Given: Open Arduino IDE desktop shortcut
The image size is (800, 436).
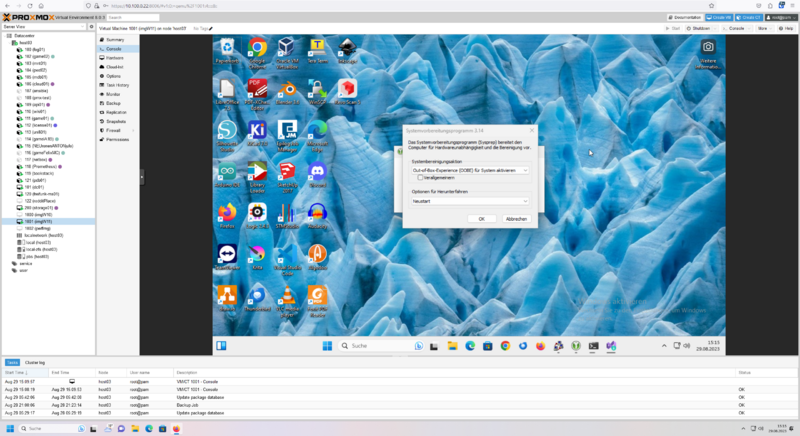Looking at the screenshot, I should (227, 175).
